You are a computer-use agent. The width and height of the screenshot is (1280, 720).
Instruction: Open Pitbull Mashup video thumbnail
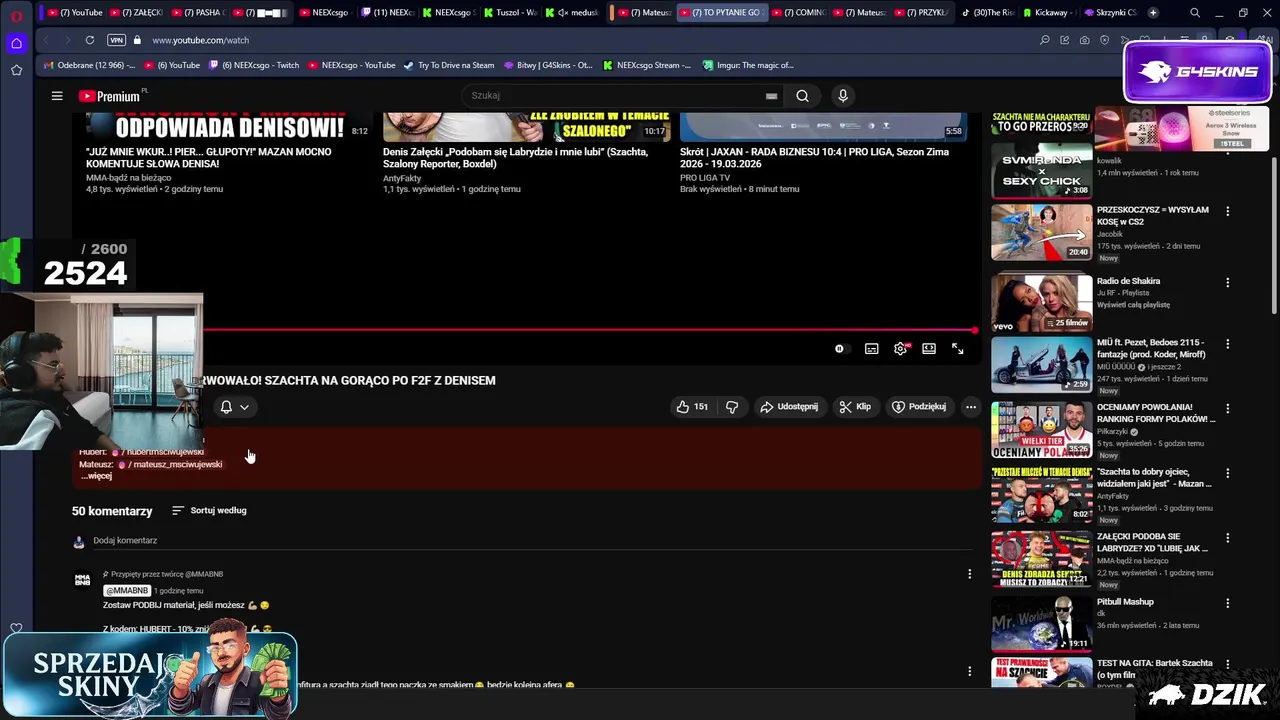click(1041, 624)
